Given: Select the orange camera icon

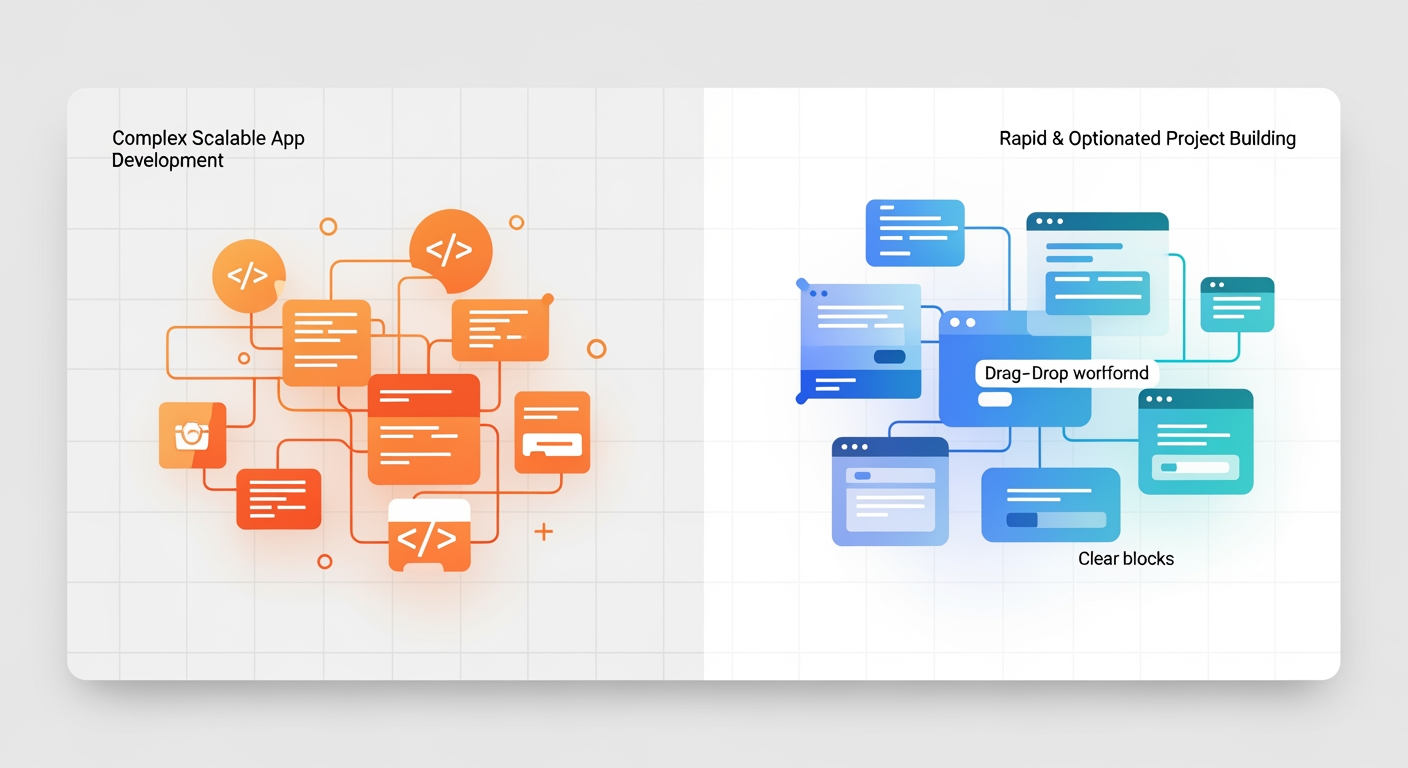Looking at the screenshot, I should 192,435.
